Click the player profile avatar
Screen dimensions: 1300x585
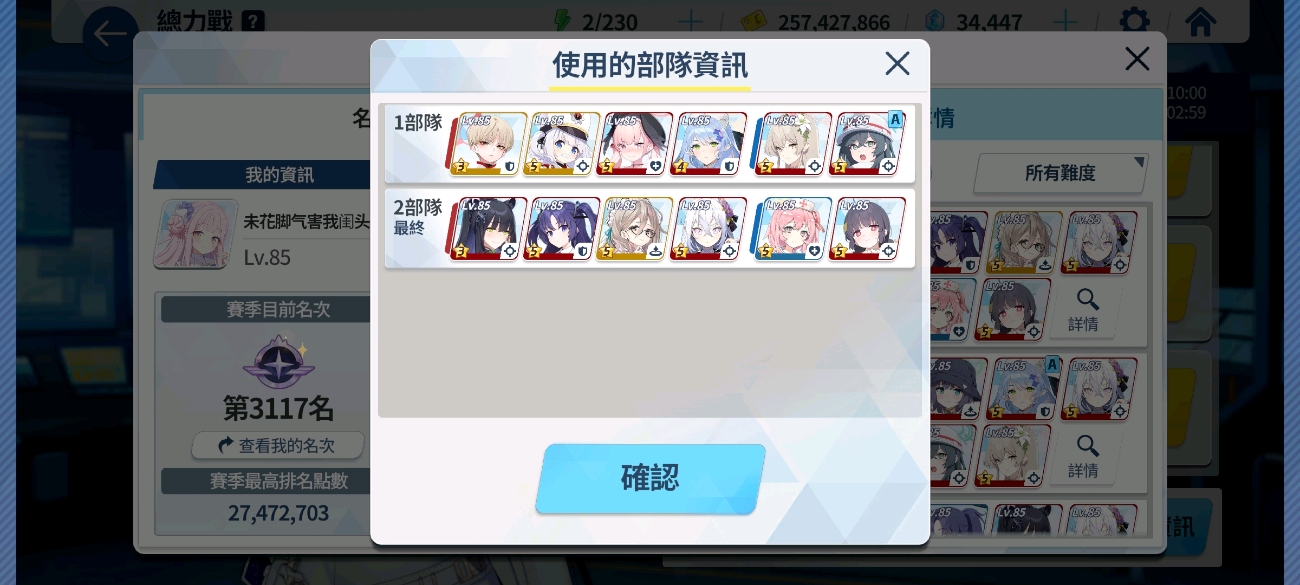[x=192, y=234]
